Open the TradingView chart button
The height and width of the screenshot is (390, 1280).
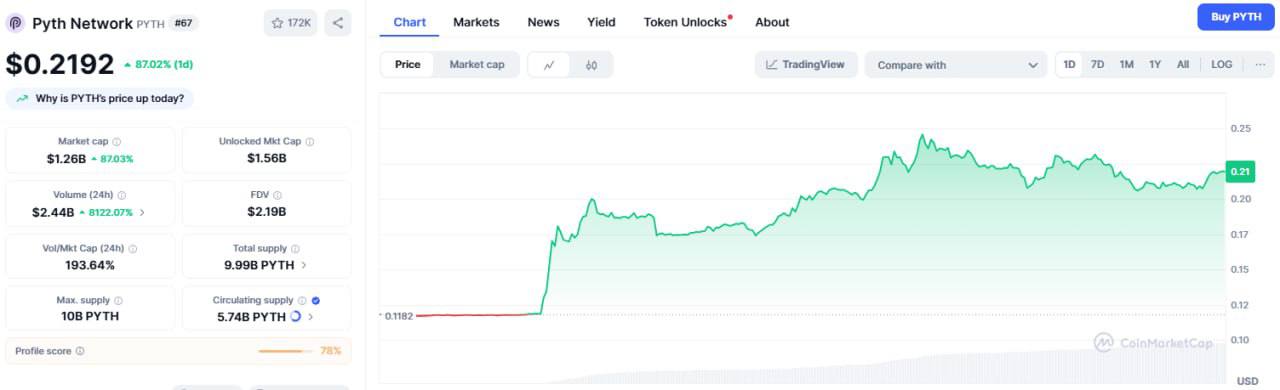point(806,64)
